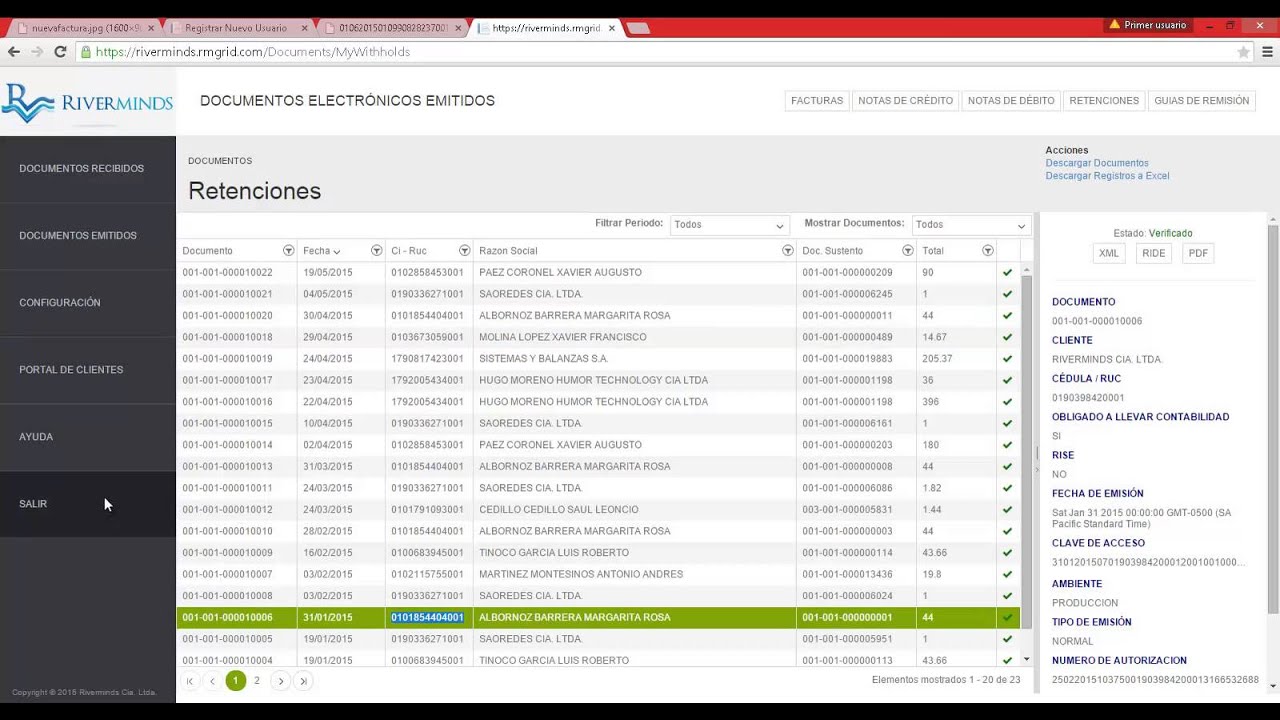1280x720 pixels.
Task: Select current page 1 button
Action: [x=235, y=681]
